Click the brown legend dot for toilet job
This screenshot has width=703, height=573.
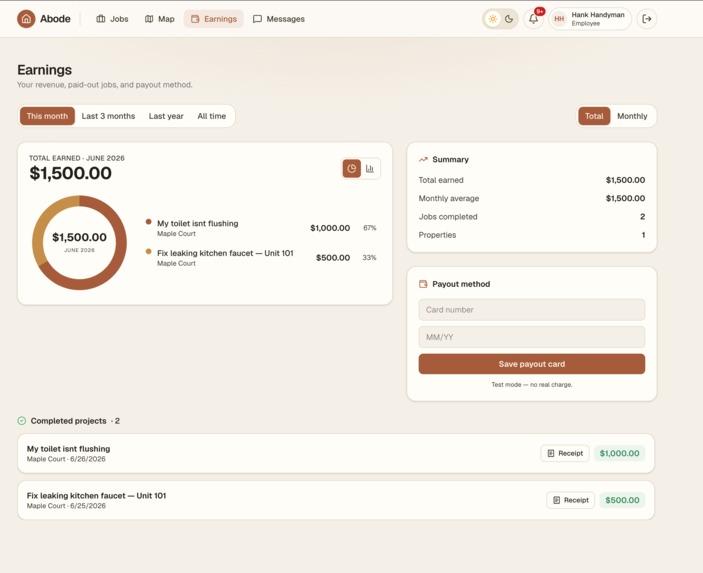point(148,221)
